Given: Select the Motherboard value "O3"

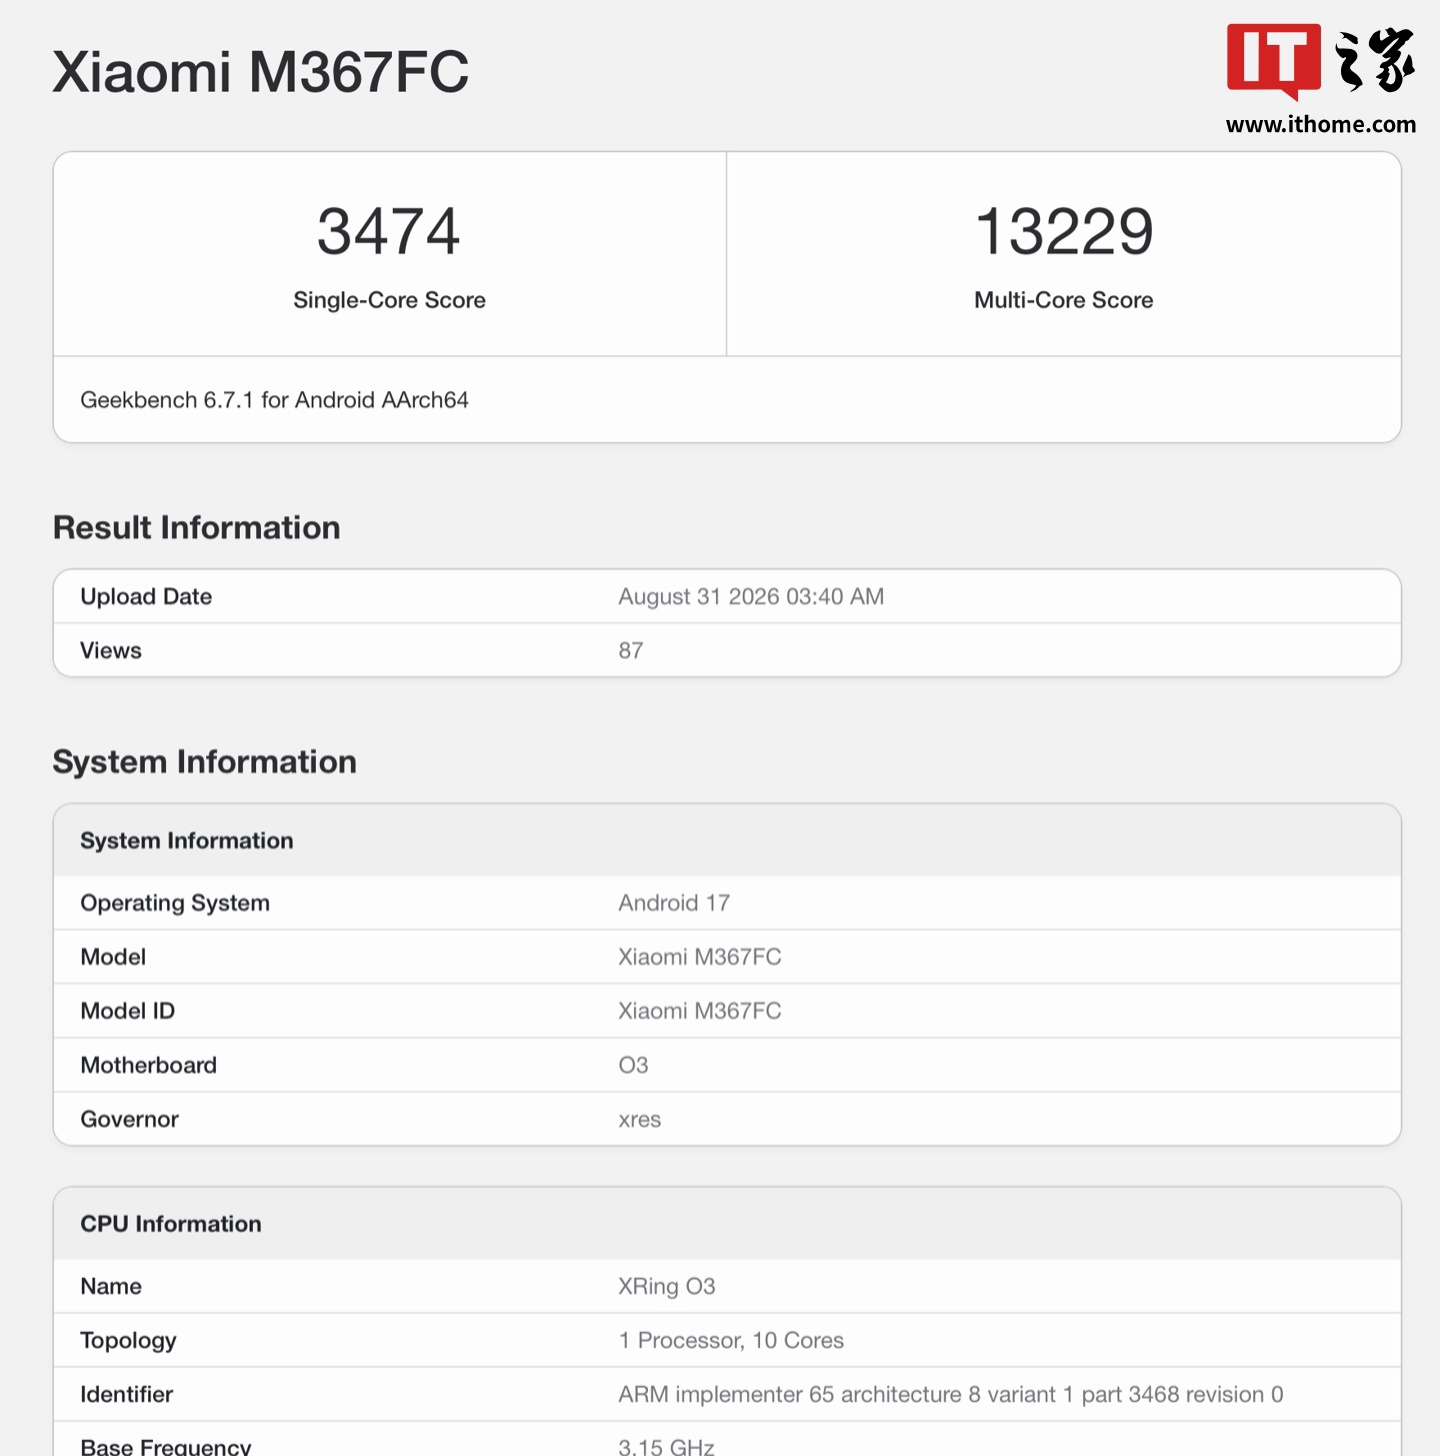Looking at the screenshot, I should coord(633,1065).
